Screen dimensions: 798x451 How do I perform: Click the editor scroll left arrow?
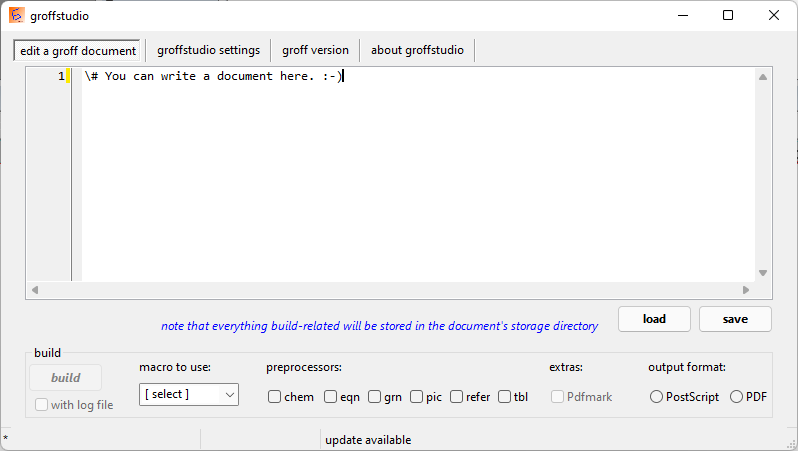[x=35, y=290]
